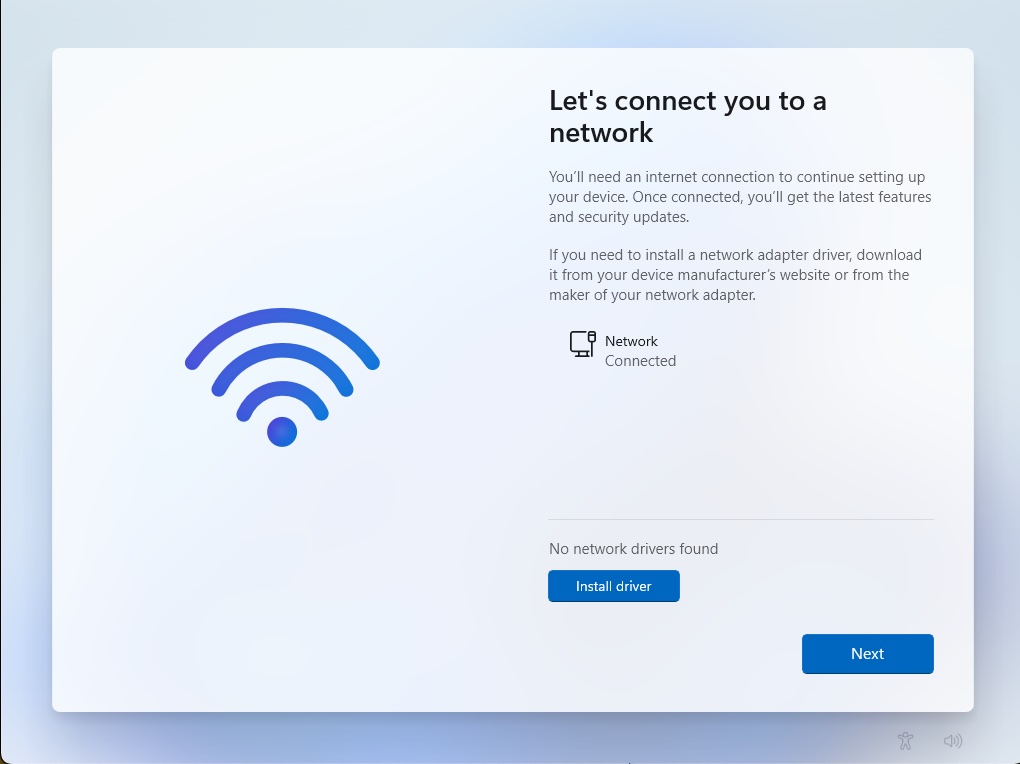Click 'maker of your network adapter.' line
Image resolution: width=1020 pixels, height=764 pixels.
[x=652, y=295]
